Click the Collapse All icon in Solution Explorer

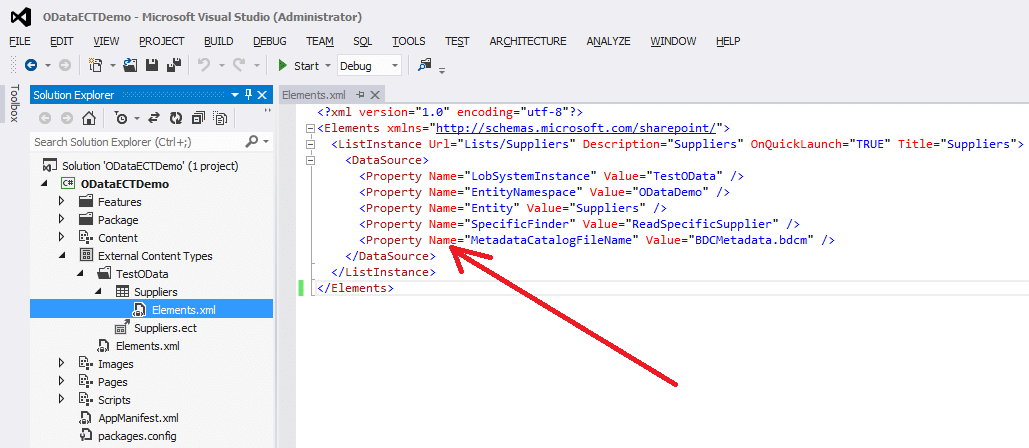[198, 119]
